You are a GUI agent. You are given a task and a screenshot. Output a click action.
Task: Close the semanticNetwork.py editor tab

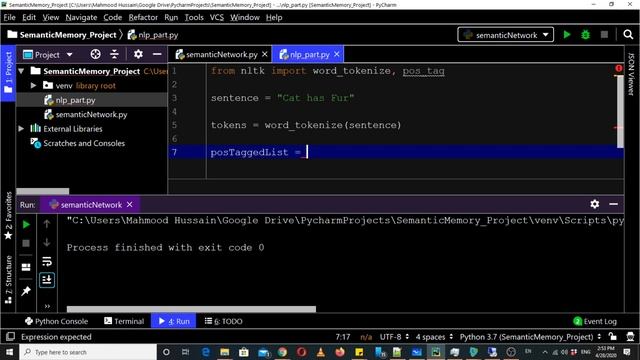265,54
